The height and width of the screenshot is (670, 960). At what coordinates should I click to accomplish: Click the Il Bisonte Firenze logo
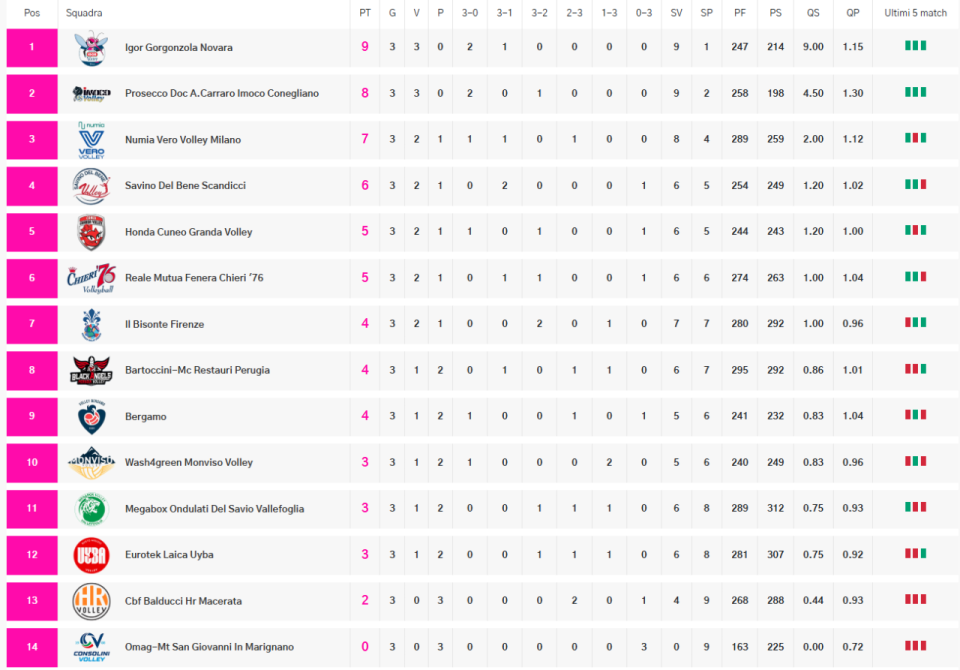pos(91,324)
